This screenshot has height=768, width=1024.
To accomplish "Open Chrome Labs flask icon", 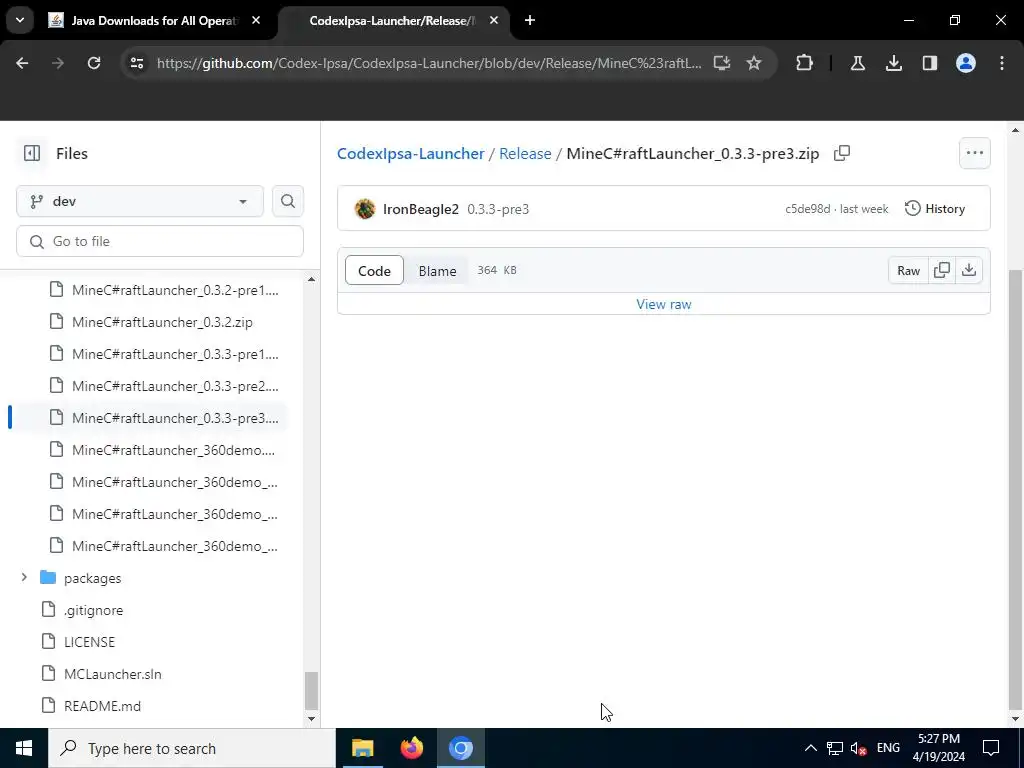I will [x=857, y=63].
